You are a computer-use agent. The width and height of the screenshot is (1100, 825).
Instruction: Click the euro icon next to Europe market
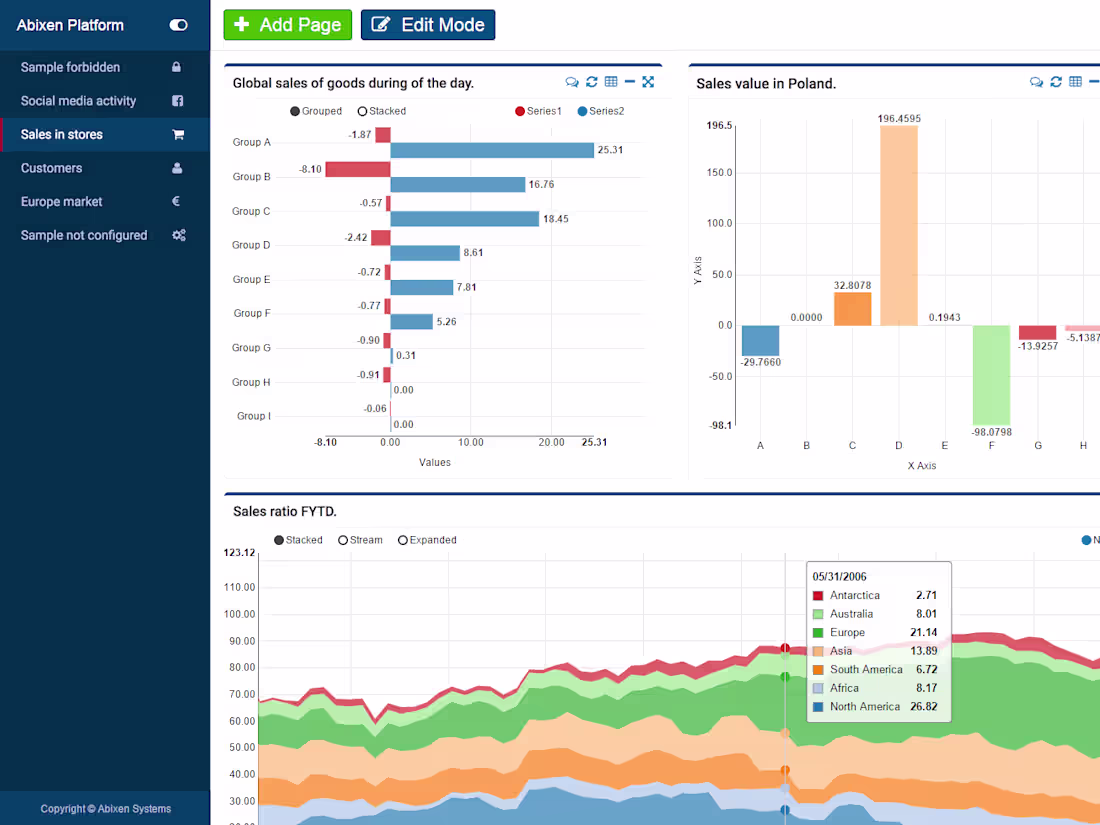tap(180, 201)
